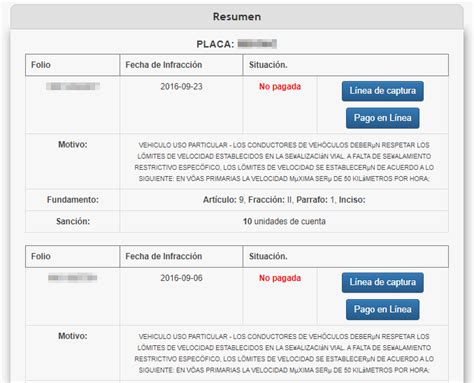Viewport: 474px width, 383px height.
Task: Select the Fundamento Artículo 9 text
Action: 284,200
